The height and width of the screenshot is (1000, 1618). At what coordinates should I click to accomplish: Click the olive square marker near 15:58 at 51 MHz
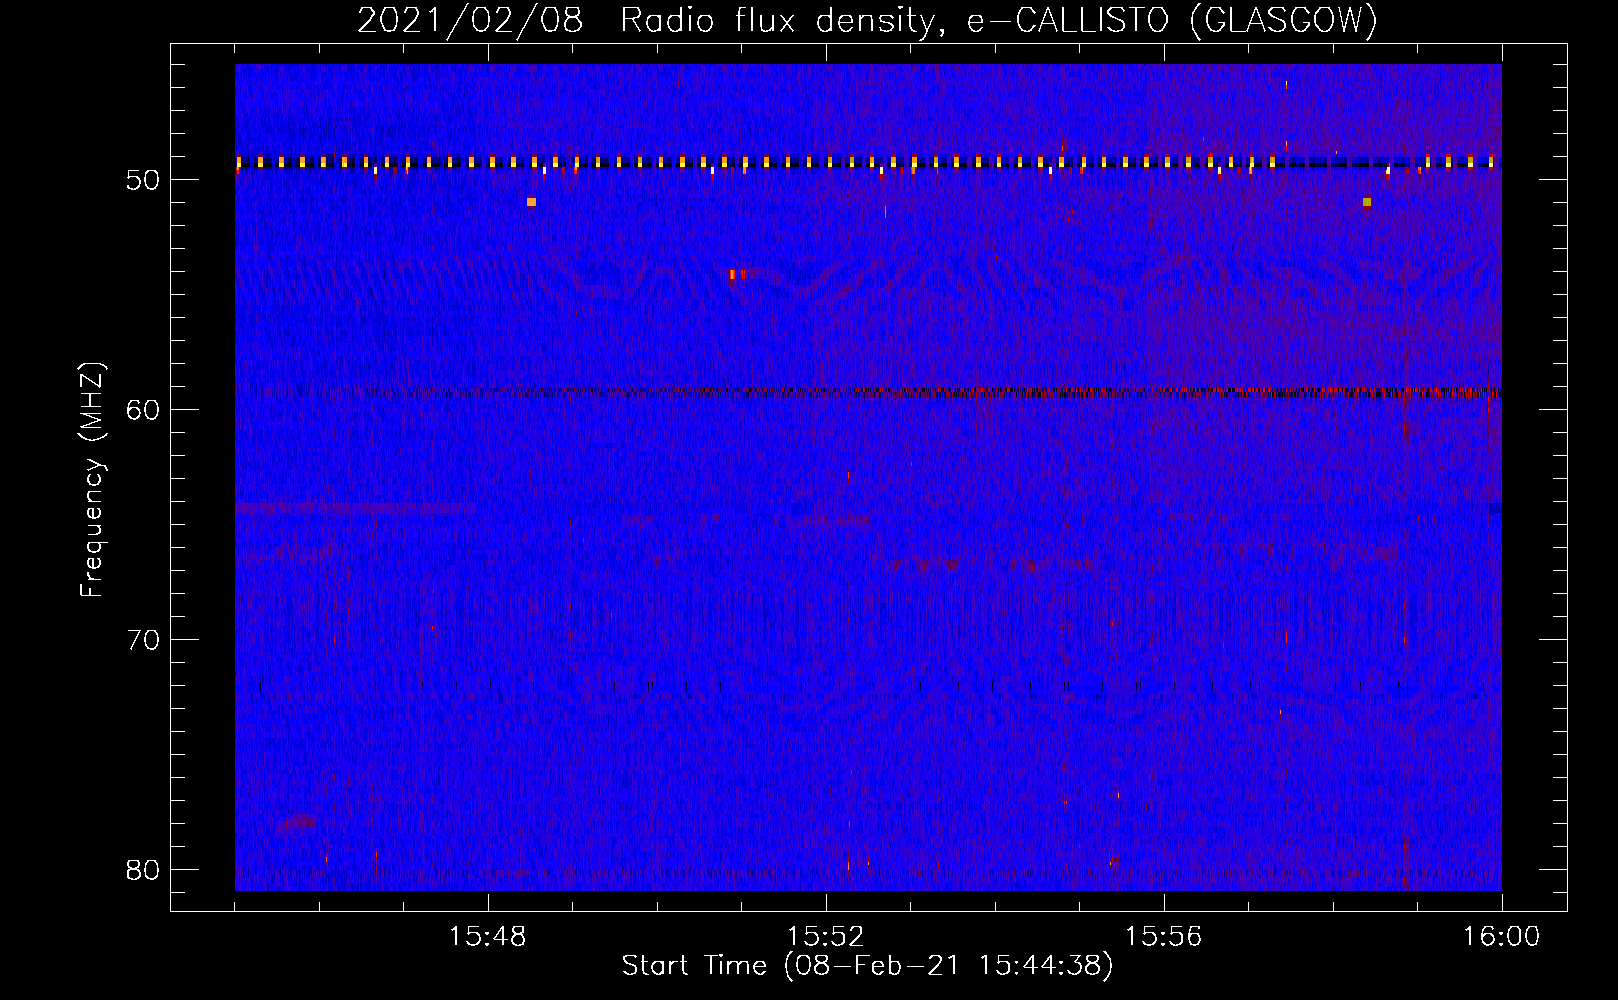pos(1367,202)
